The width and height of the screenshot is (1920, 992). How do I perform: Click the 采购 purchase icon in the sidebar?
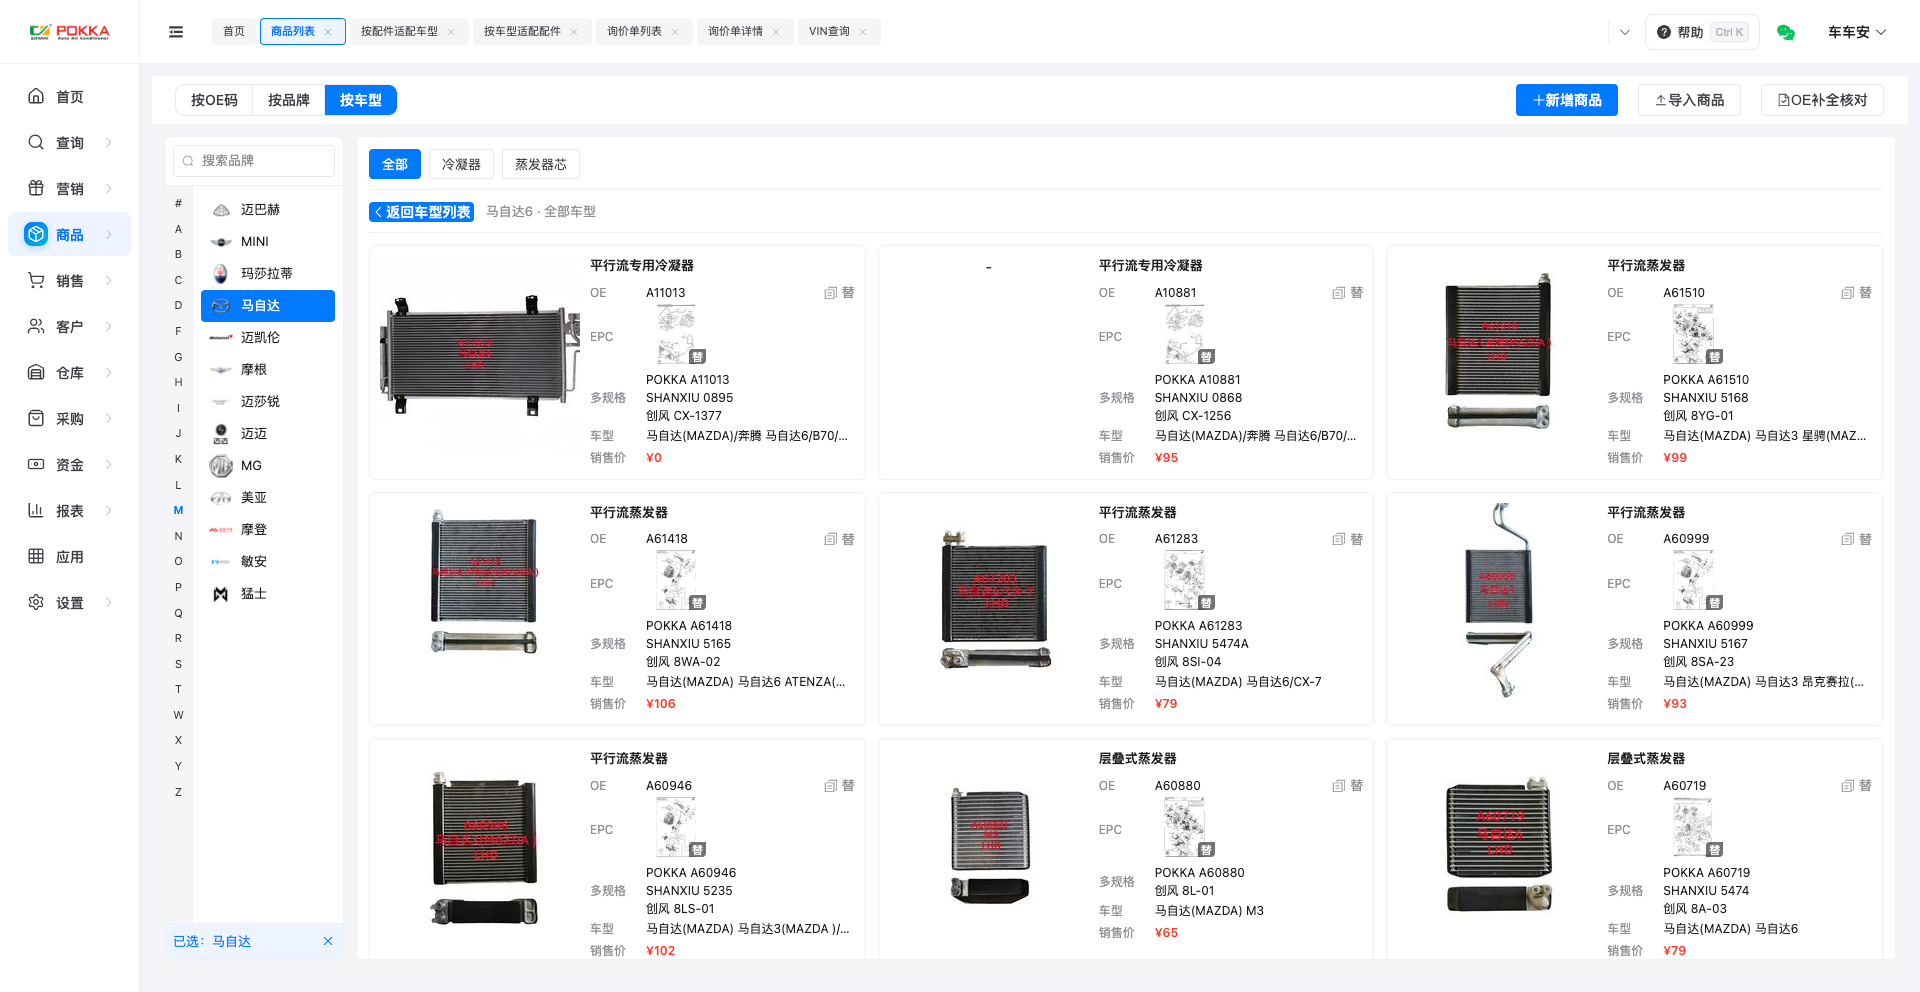pyautogui.click(x=36, y=418)
